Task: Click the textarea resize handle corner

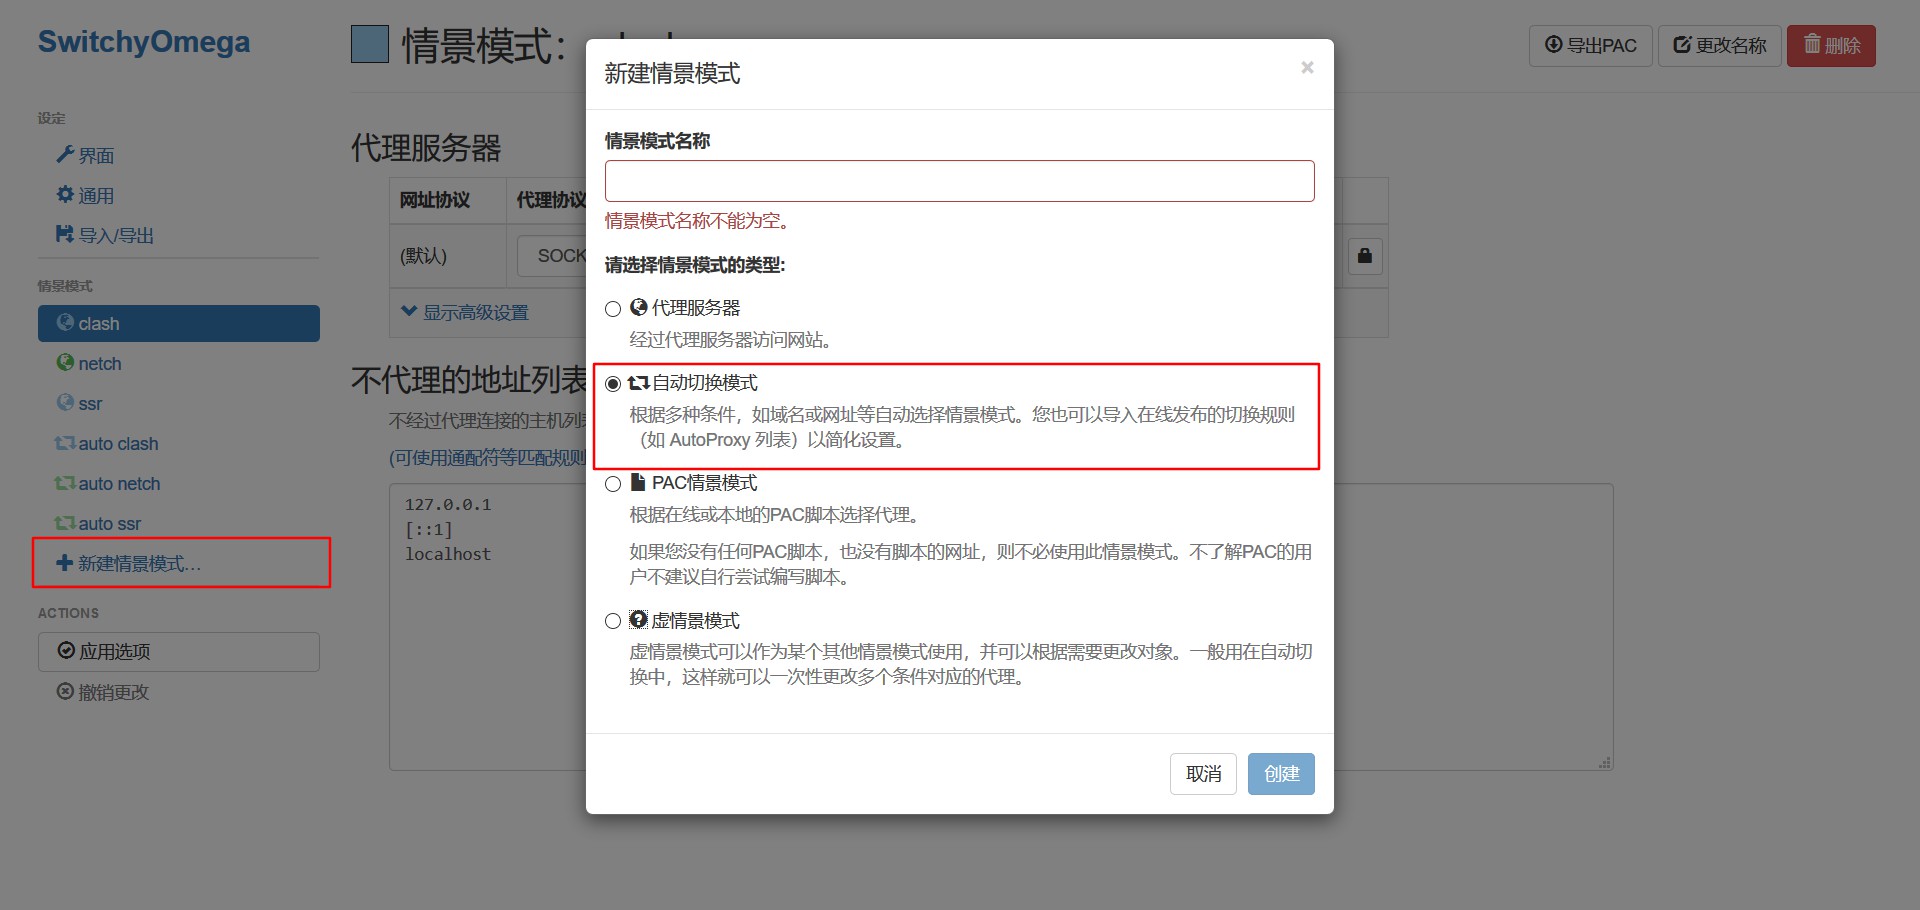Action: 1605,762
